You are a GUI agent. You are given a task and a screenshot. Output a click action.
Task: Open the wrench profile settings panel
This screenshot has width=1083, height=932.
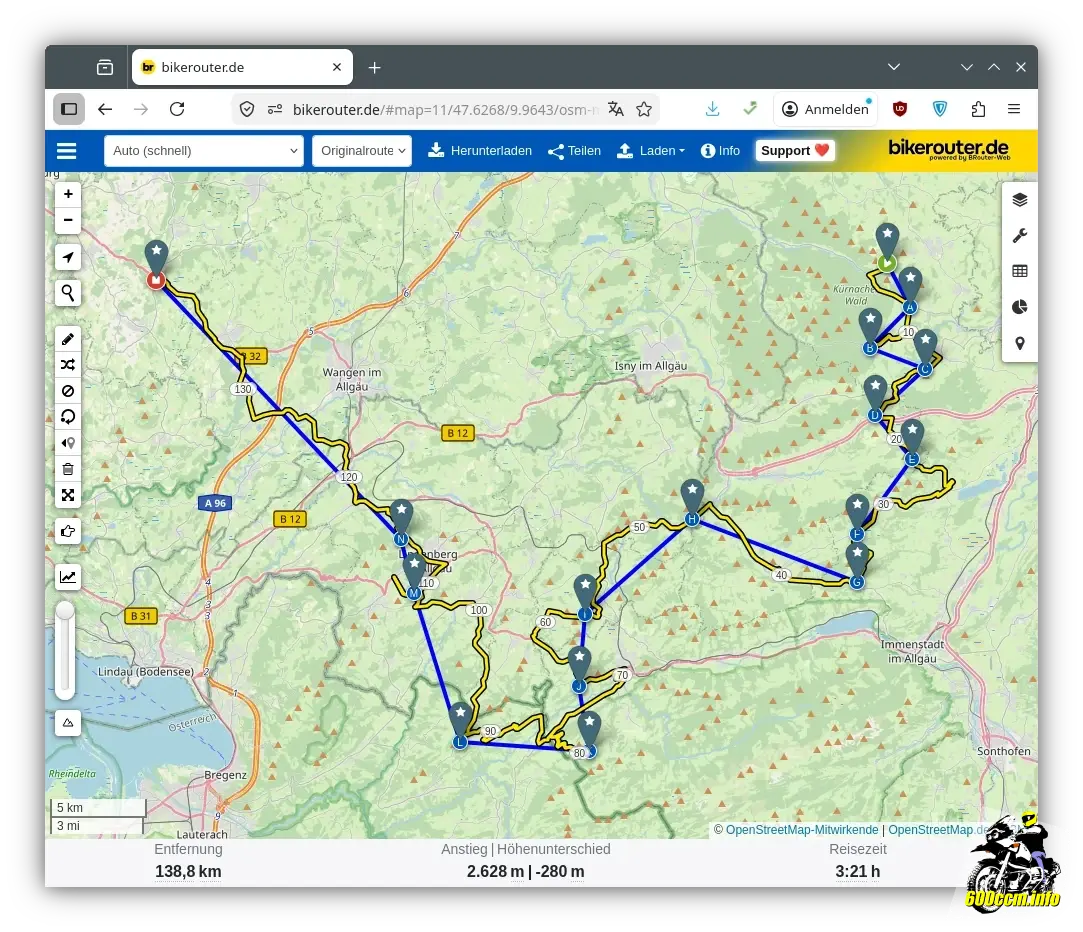tap(1019, 235)
